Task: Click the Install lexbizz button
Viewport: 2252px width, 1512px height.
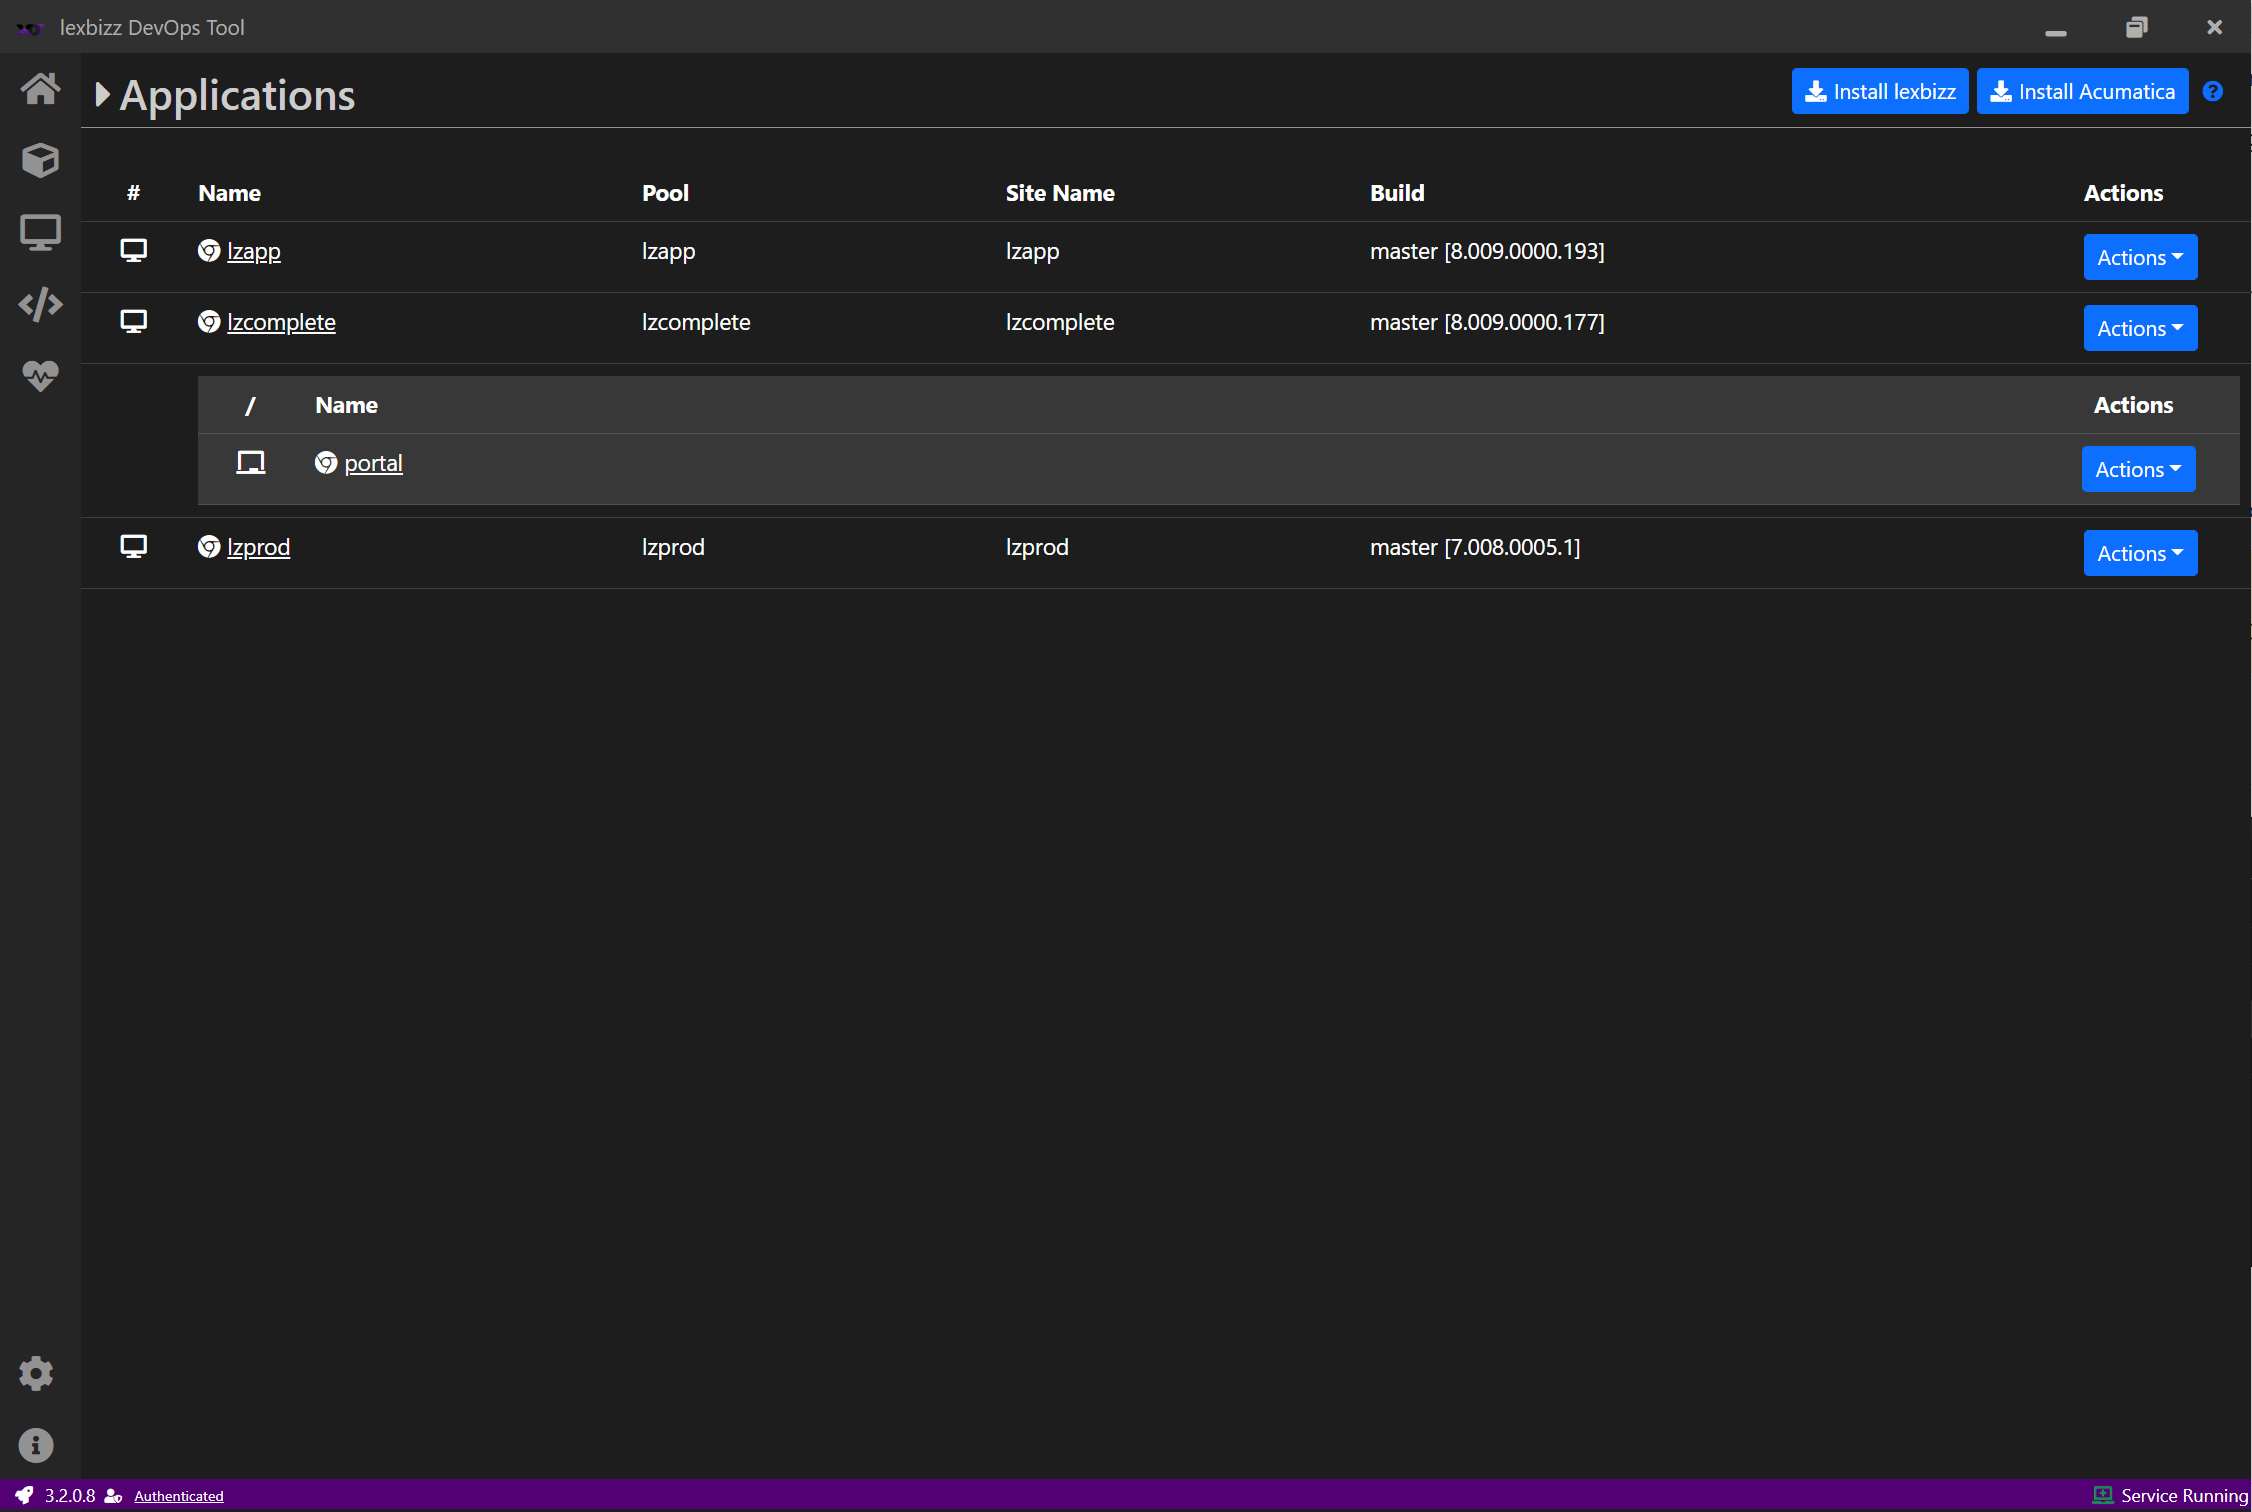Action: tap(1880, 92)
